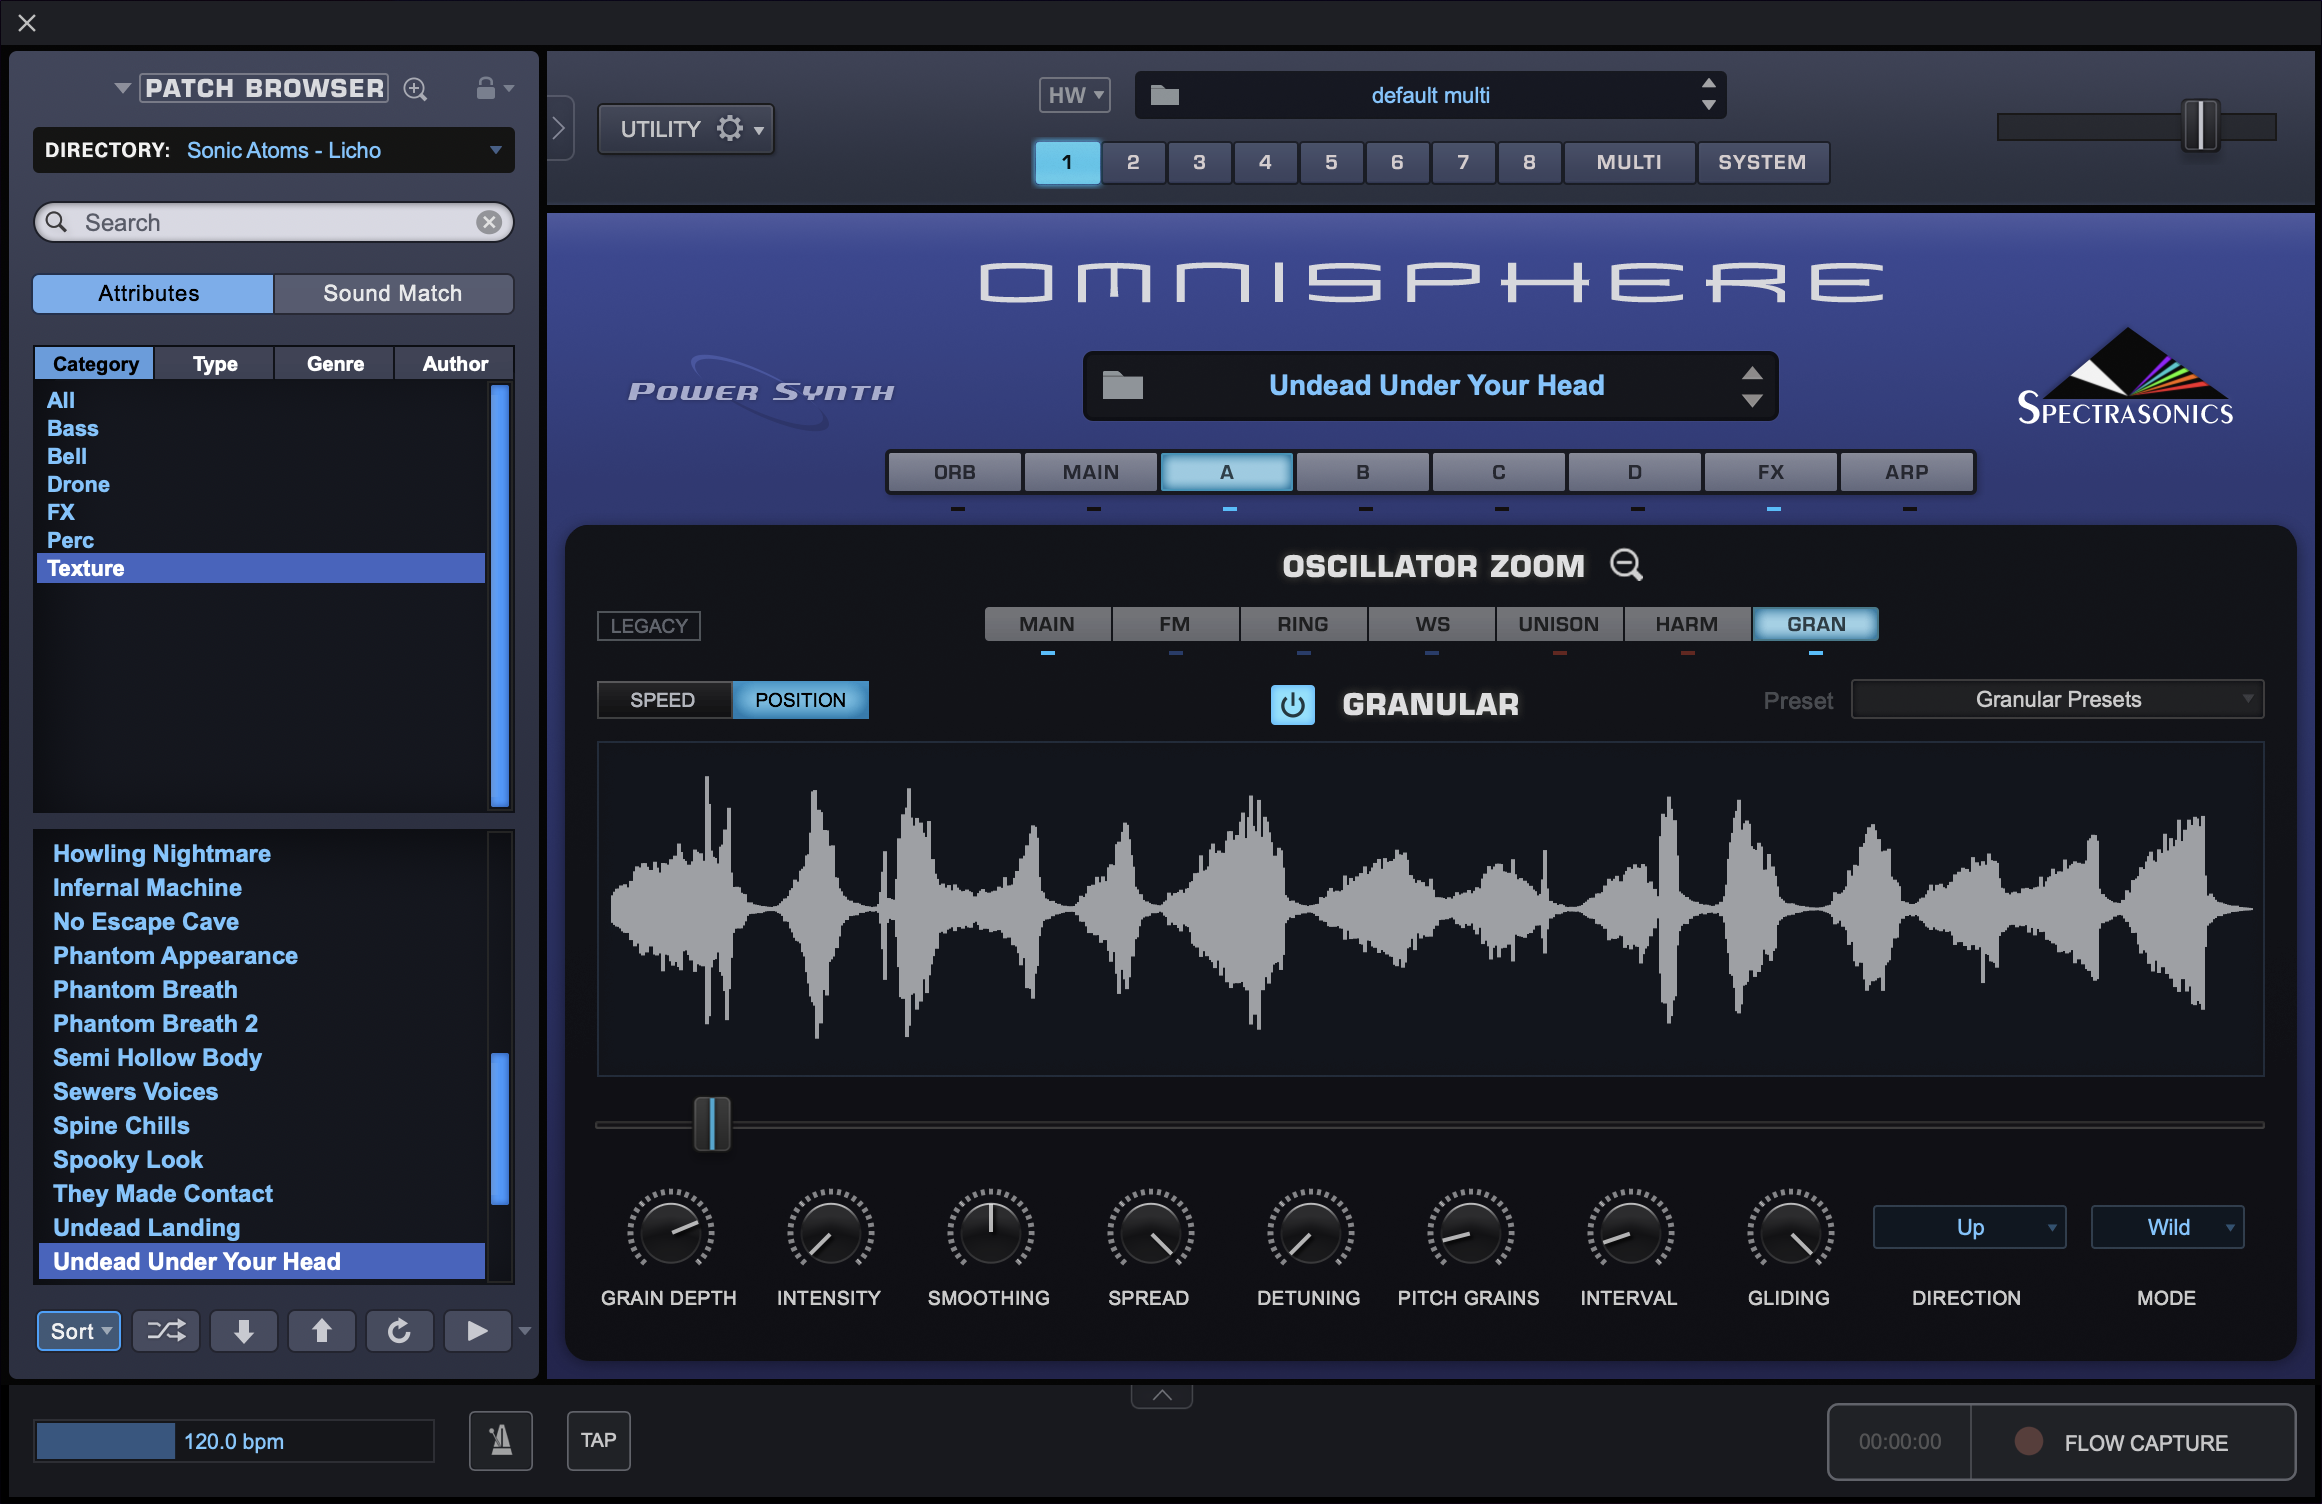Toggle the Granular power button

(x=1292, y=704)
